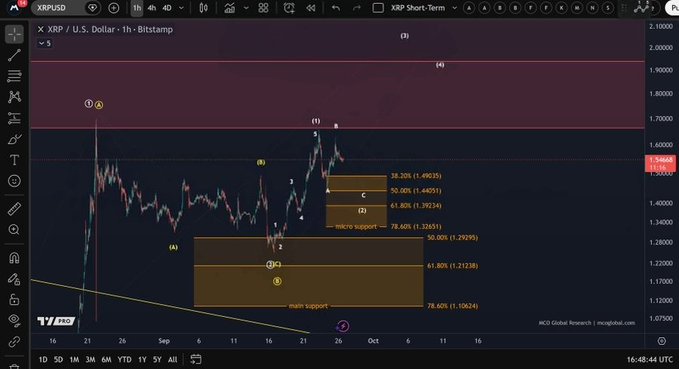The width and height of the screenshot is (679, 369).
Task: Select the ruler measure tool
Action: (14, 209)
